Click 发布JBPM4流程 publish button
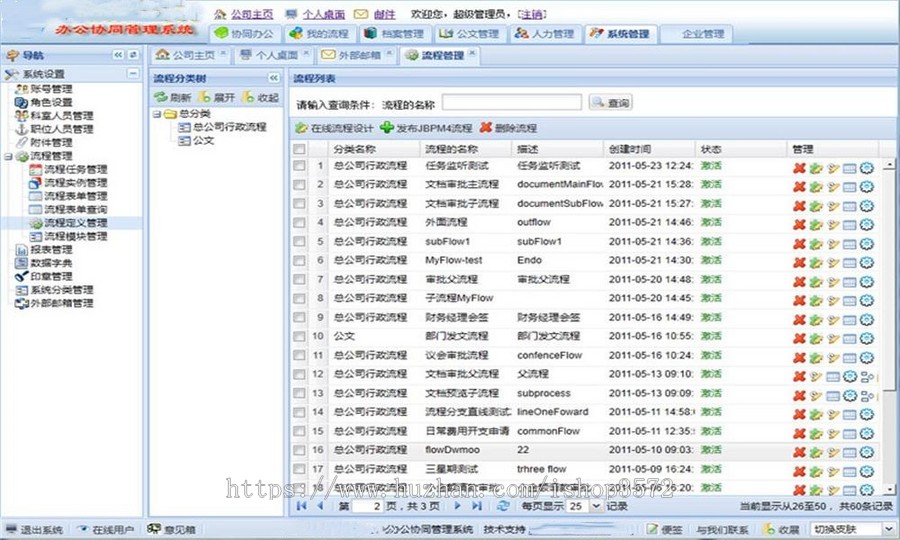Viewport: 900px width, 540px height. (x=426, y=128)
